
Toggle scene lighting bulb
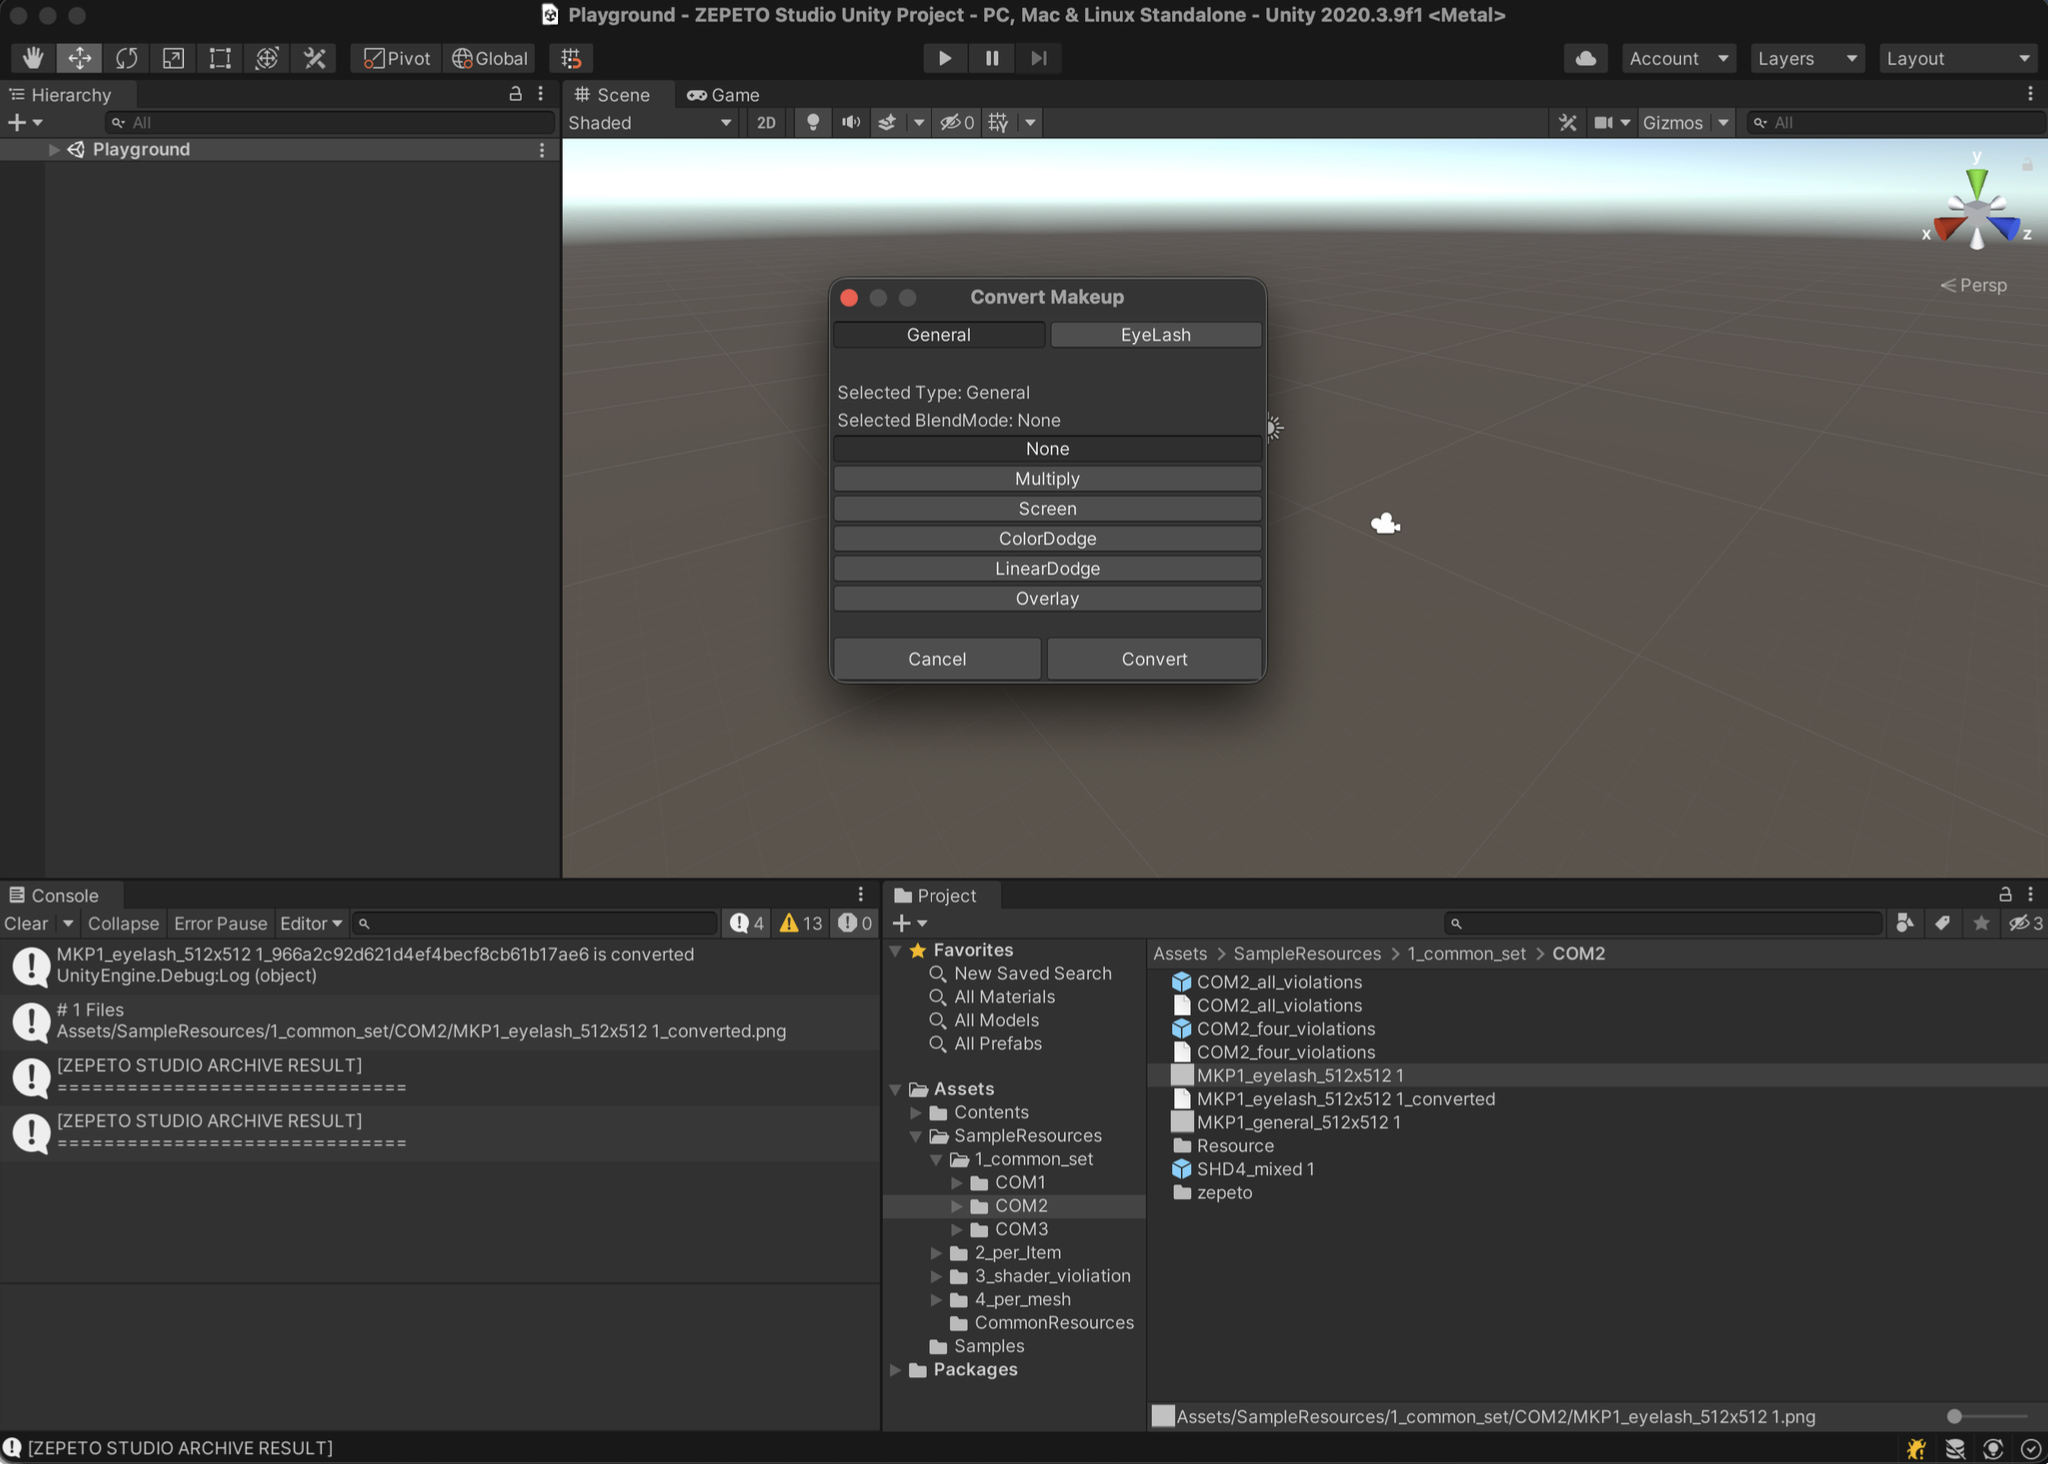coord(813,122)
